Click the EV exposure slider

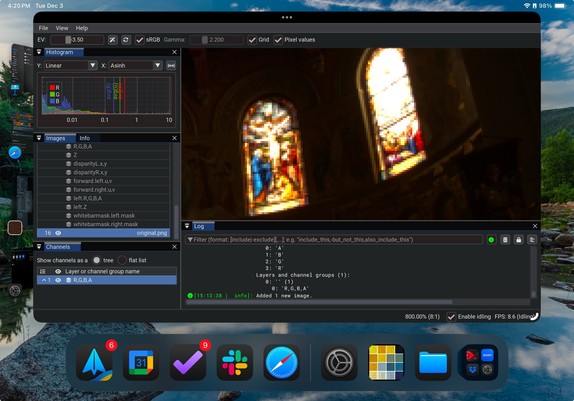(x=77, y=40)
